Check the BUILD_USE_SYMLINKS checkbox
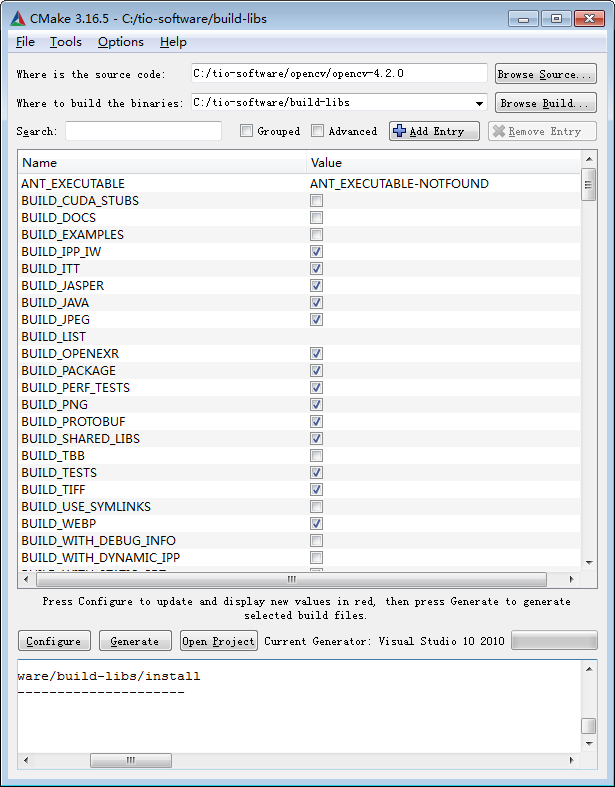This screenshot has height=787, width=615. coord(316,506)
